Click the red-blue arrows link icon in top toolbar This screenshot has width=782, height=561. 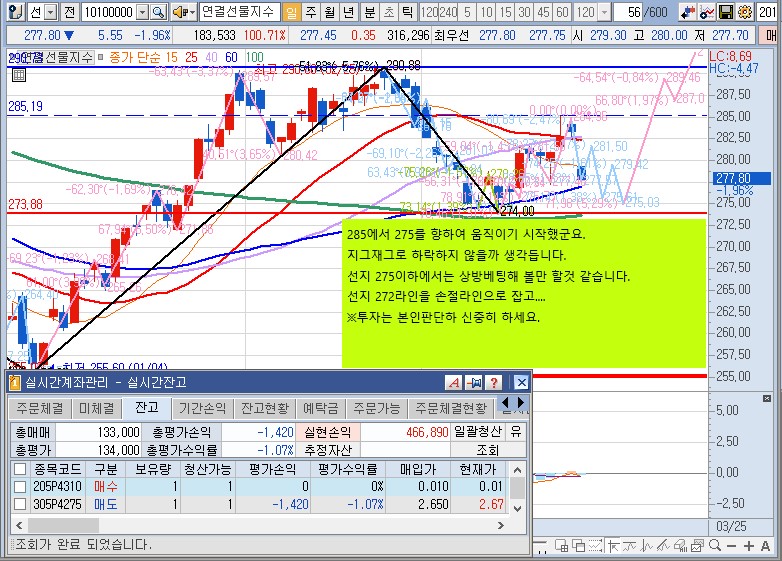pyautogui.click(x=688, y=12)
